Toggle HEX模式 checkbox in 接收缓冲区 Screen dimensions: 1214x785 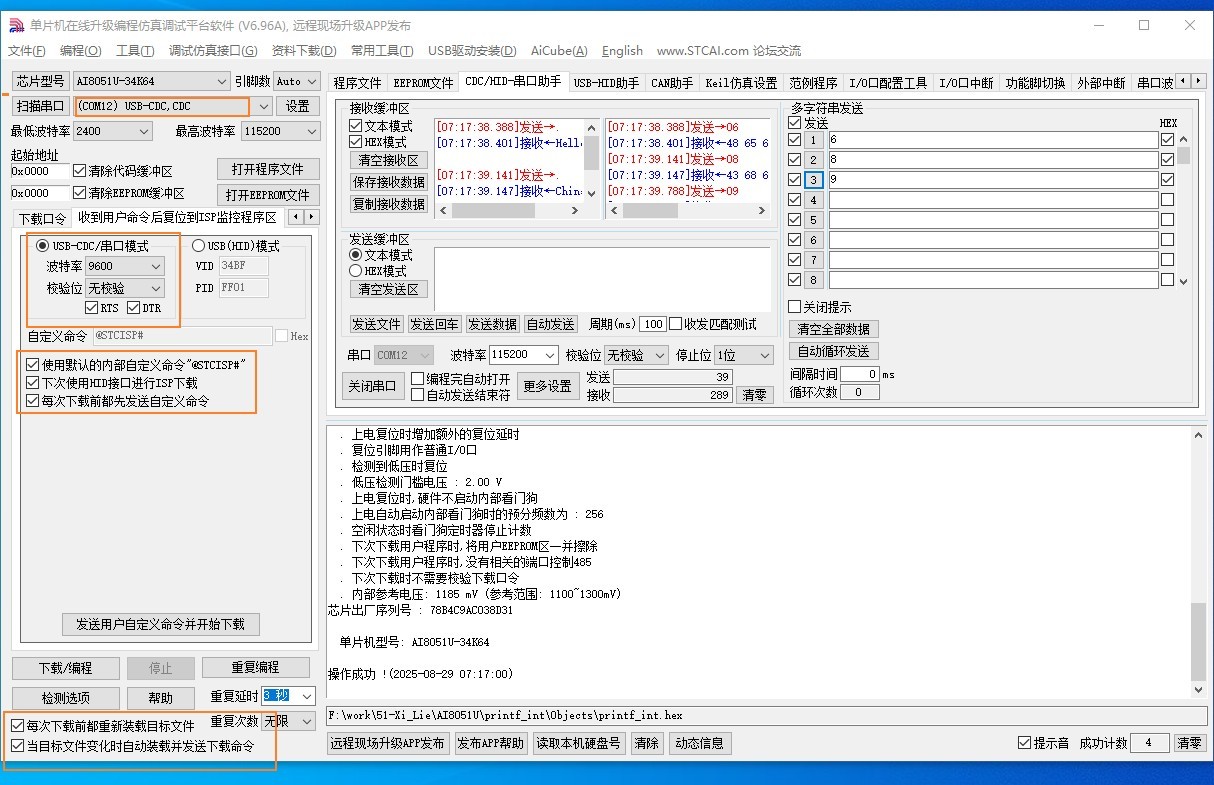[x=355, y=142]
